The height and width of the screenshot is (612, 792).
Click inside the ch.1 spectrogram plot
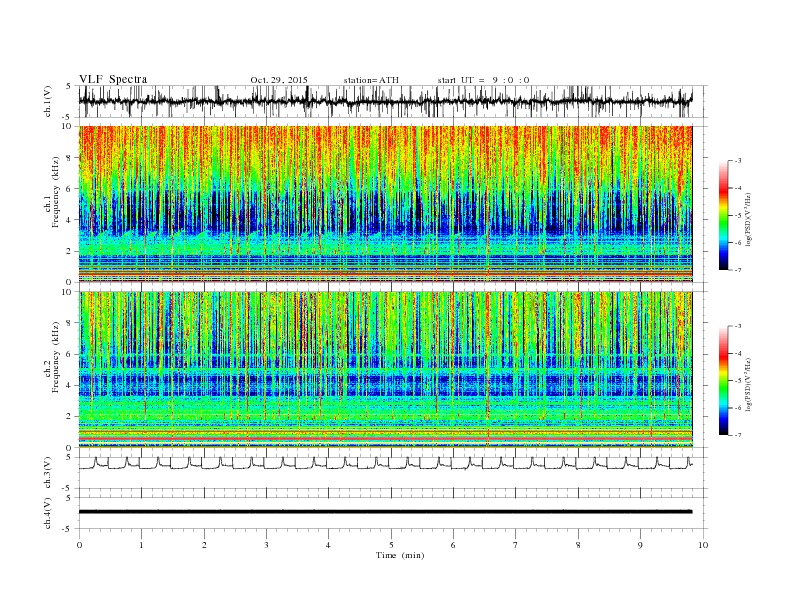pos(385,204)
